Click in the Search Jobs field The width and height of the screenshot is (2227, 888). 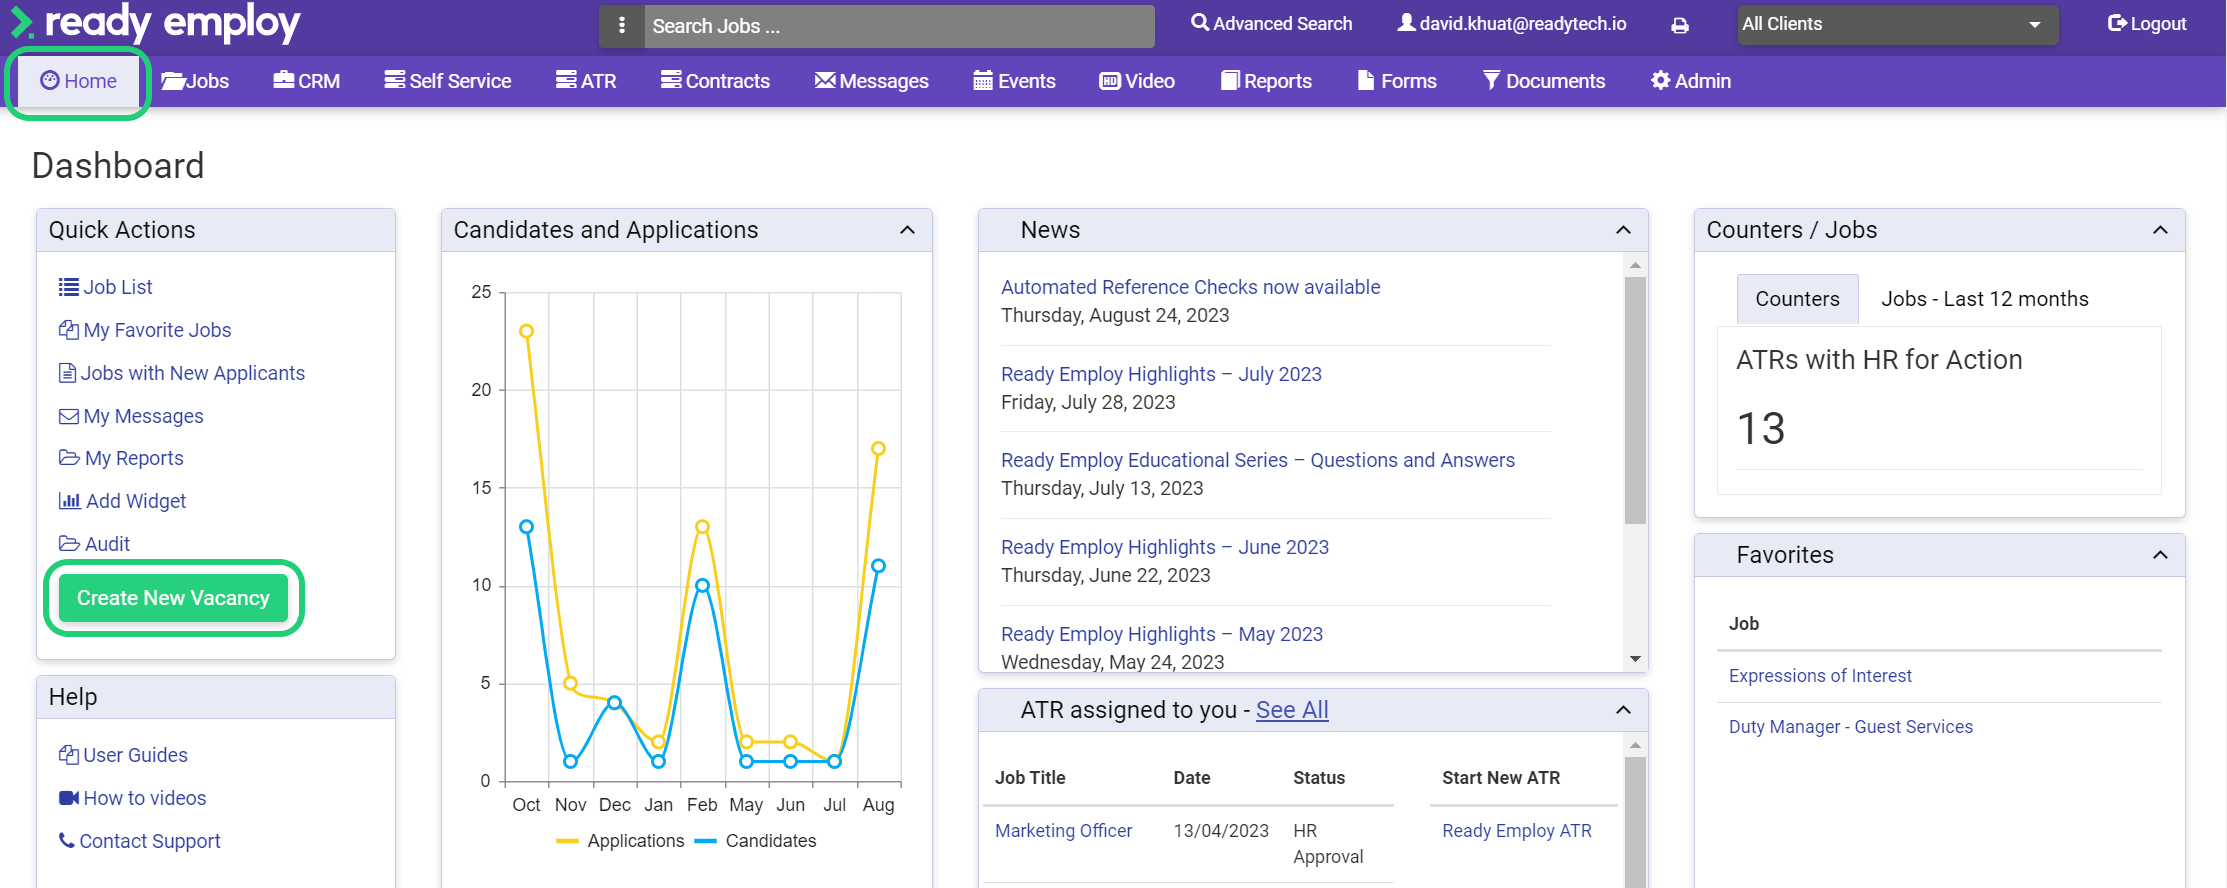pyautogui.click(x=898, y=26)
